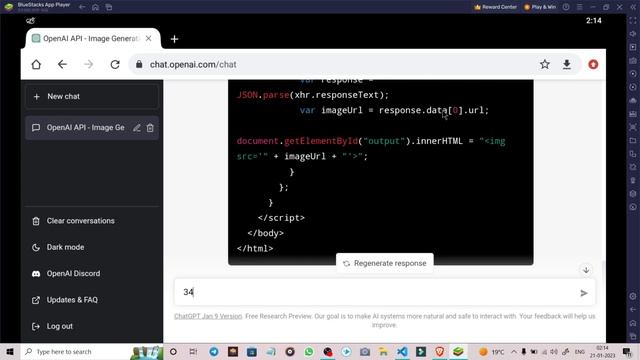Show hidden system tray icons
Image resolution: width=640 pixels, height=360 pixels.
[x=514, y=352]
